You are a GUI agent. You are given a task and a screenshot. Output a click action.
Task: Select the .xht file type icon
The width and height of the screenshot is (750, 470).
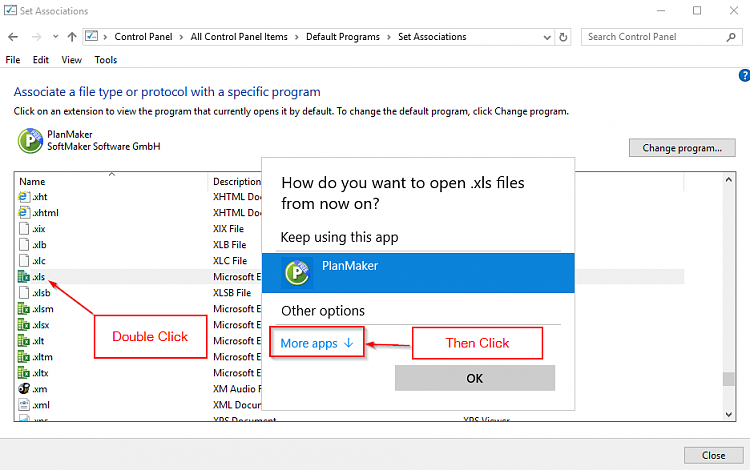[x=24, y=197]
